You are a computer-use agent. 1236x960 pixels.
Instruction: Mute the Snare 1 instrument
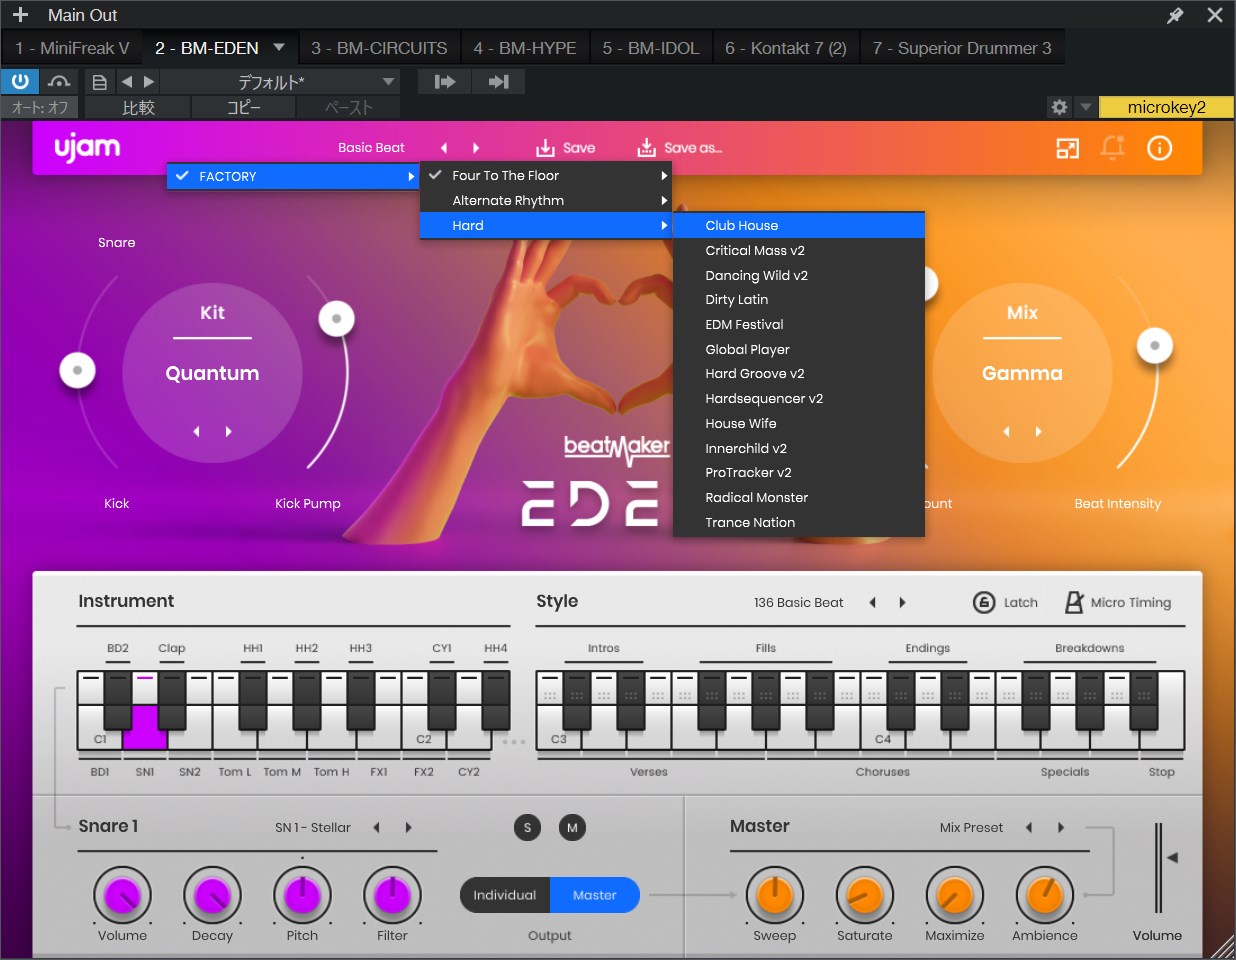[x=572, y=827]
